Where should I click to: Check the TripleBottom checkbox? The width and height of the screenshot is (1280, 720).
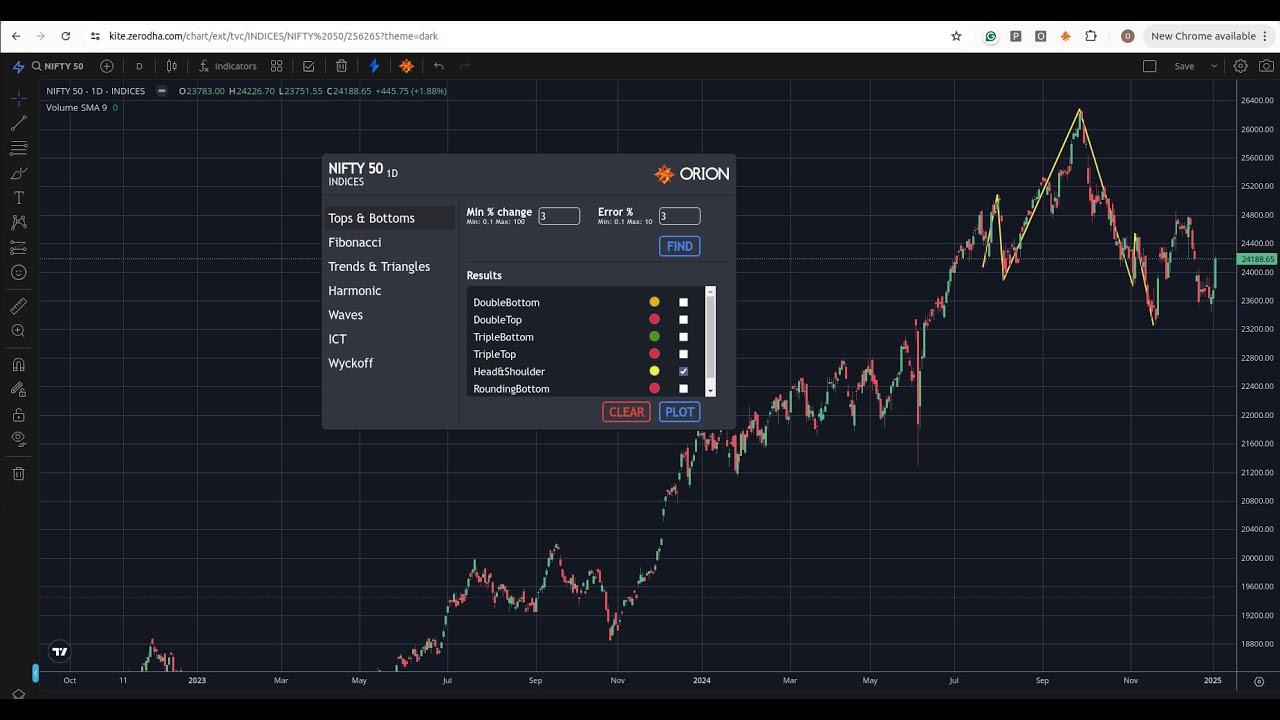click(x=684, y=337)
